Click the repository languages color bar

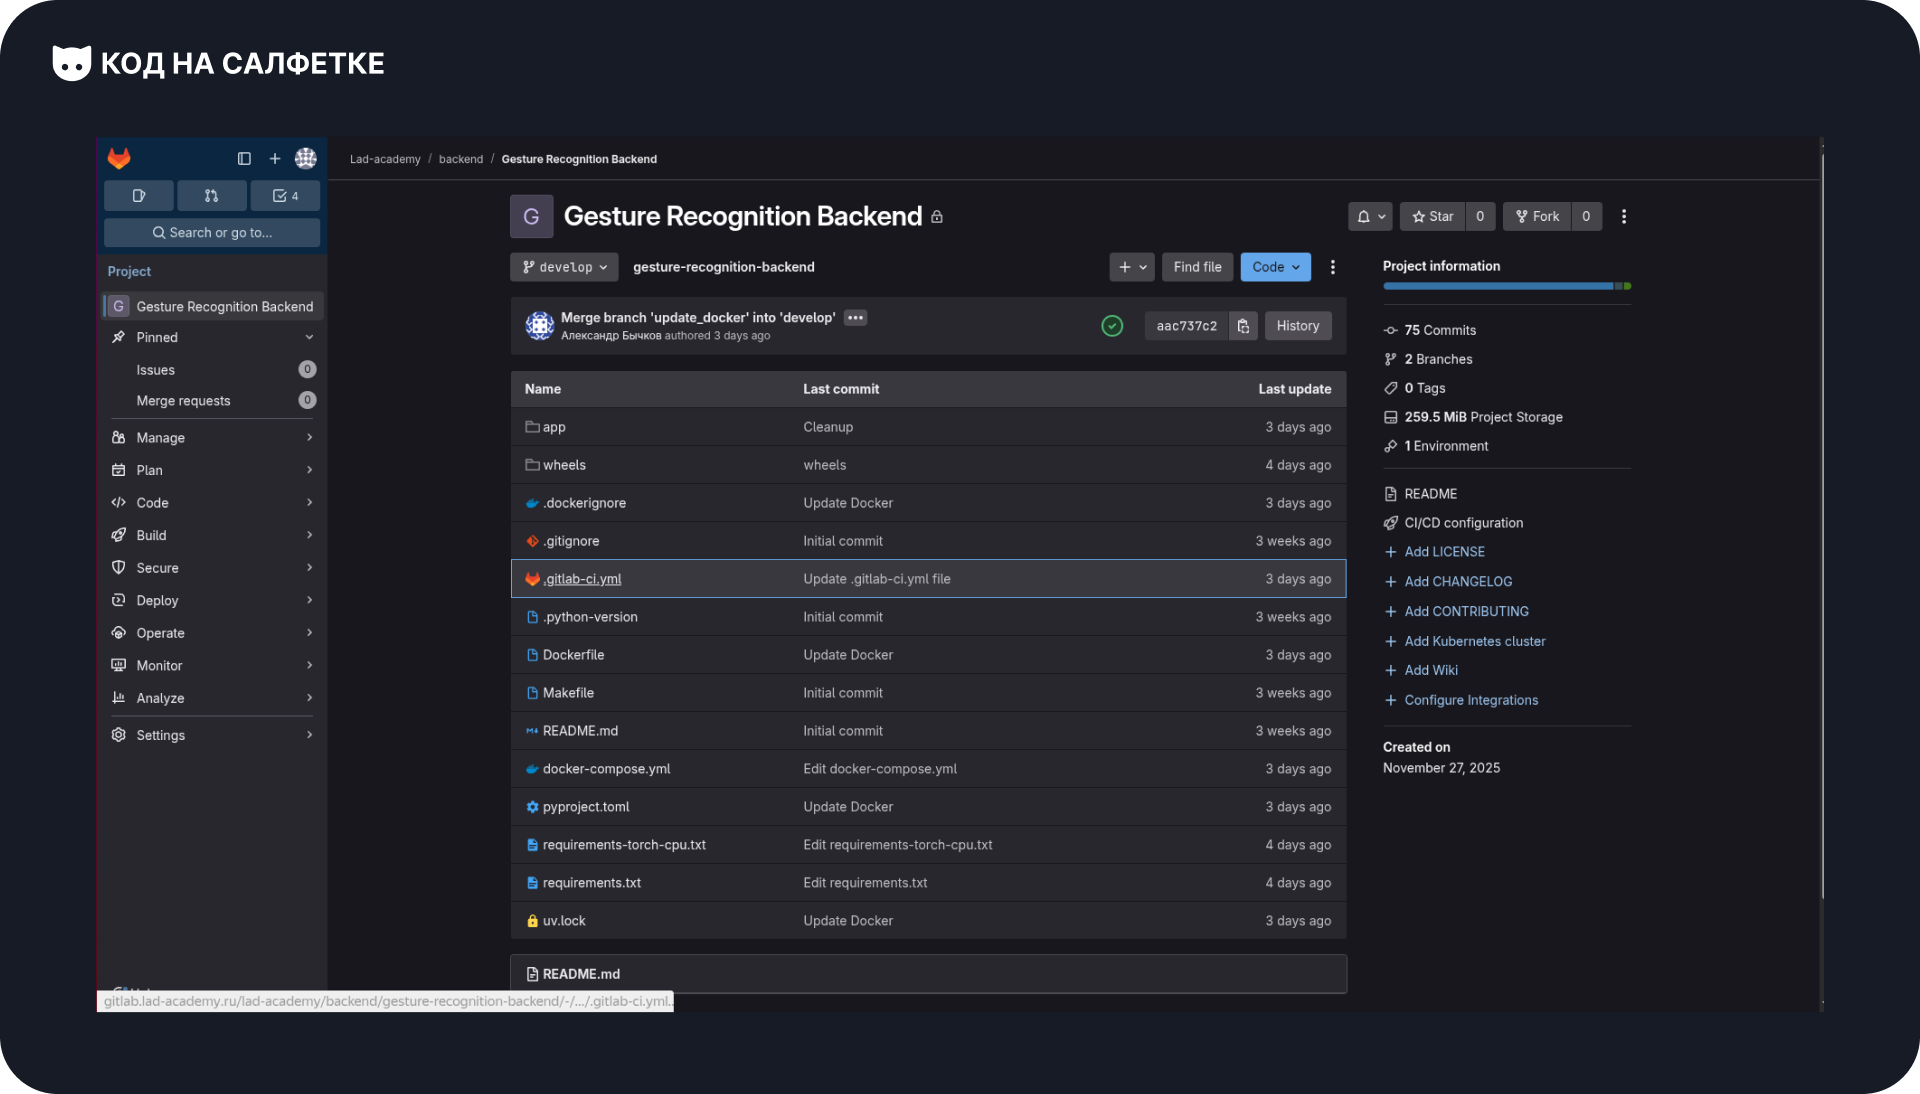coord(1506,286)
